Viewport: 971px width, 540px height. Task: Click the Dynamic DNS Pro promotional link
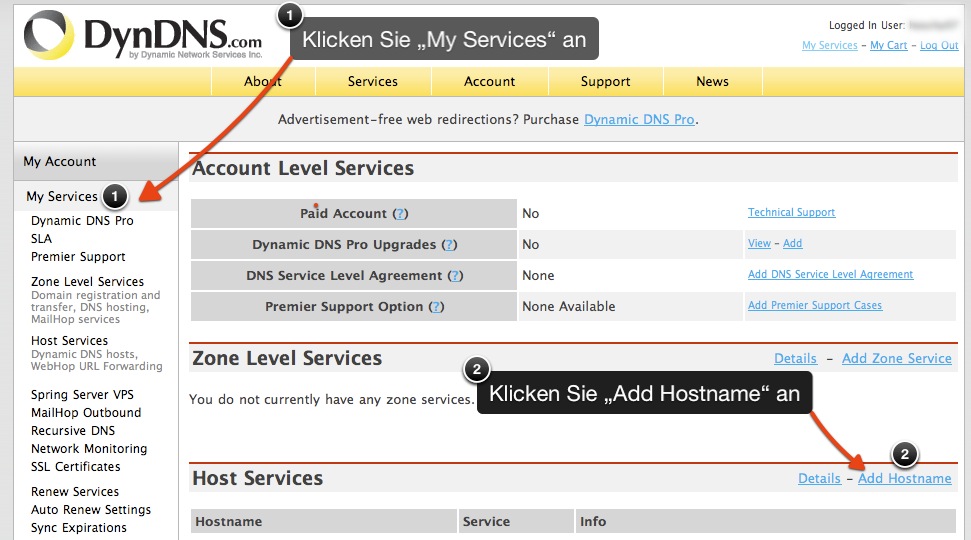tap(639, 120)
